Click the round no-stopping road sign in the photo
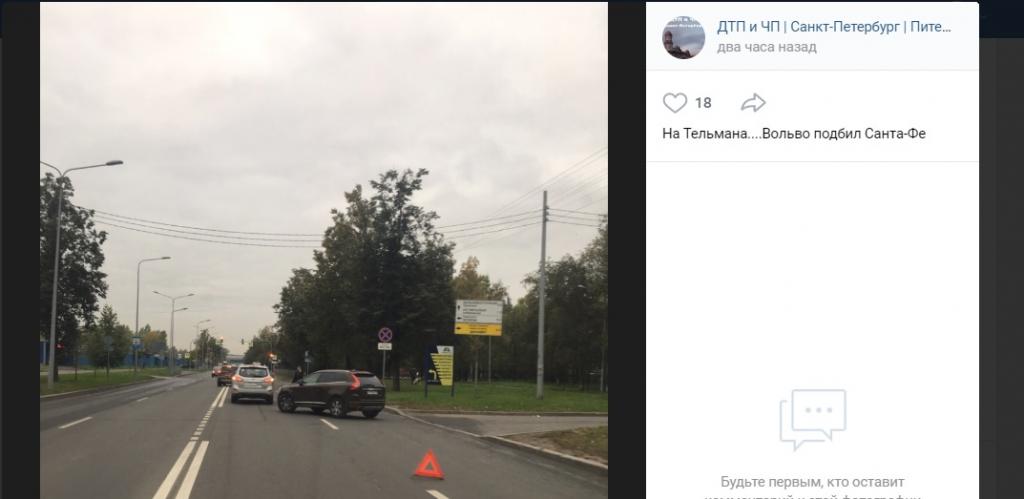Viewport: 1024px width, 499px height. click(x=385, y=334)
